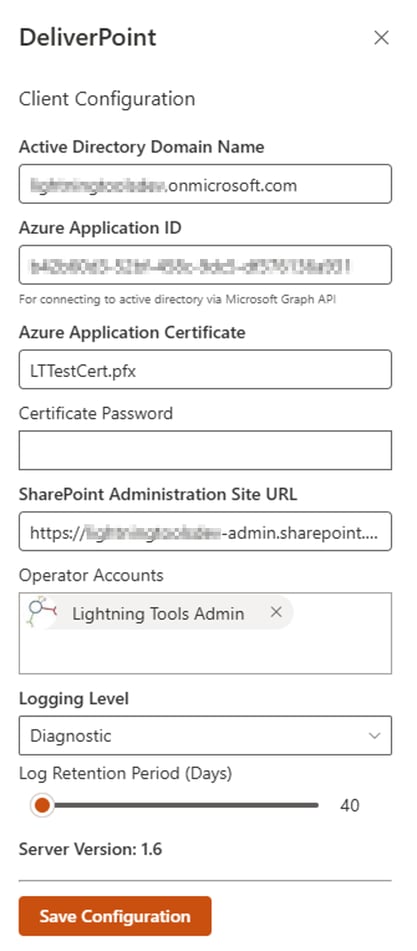The image size is (417, 951).
Task: Select the SharePoint Administration Site URL field
Action: [205, 531]
